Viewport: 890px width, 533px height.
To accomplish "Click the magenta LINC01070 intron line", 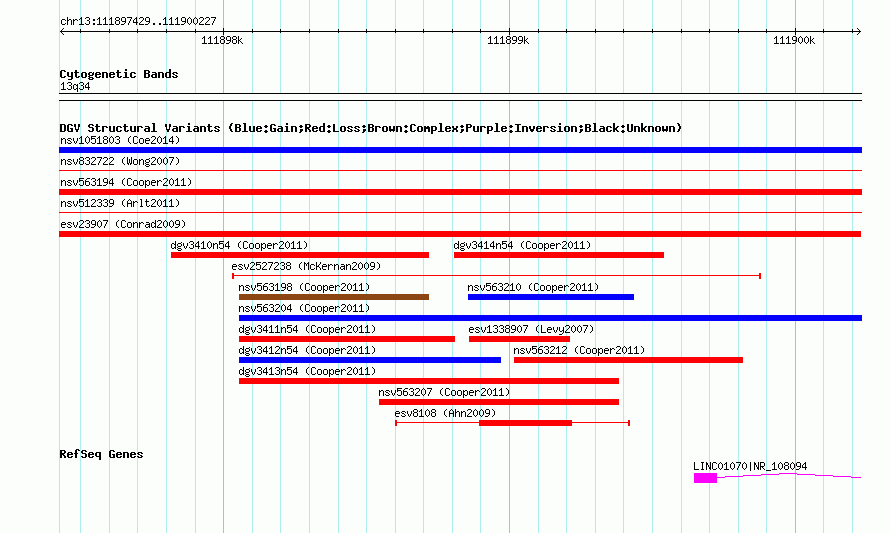I will tap(789, 475).
